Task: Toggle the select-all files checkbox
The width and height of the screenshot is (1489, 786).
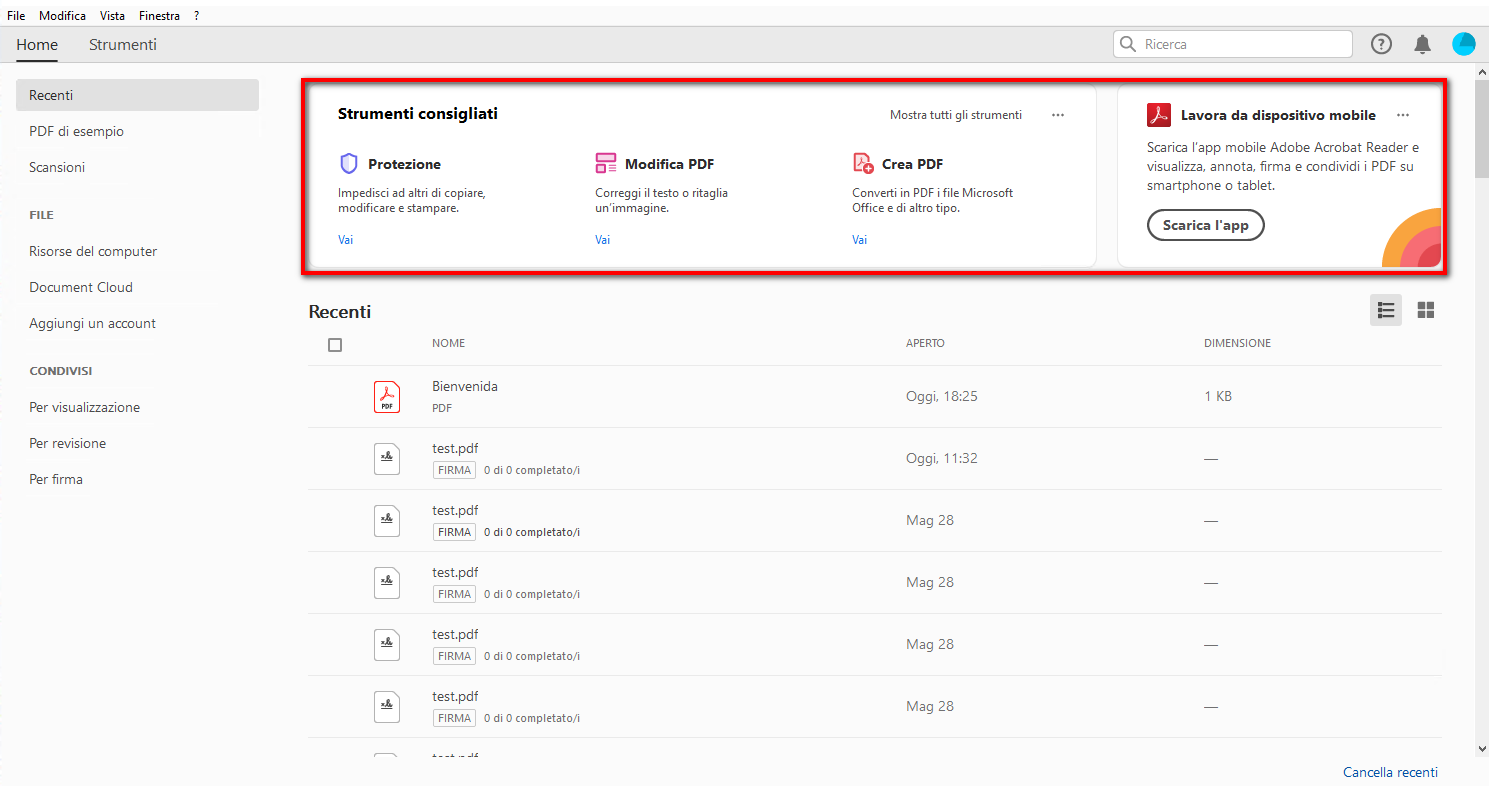Action: click(335, 345)
